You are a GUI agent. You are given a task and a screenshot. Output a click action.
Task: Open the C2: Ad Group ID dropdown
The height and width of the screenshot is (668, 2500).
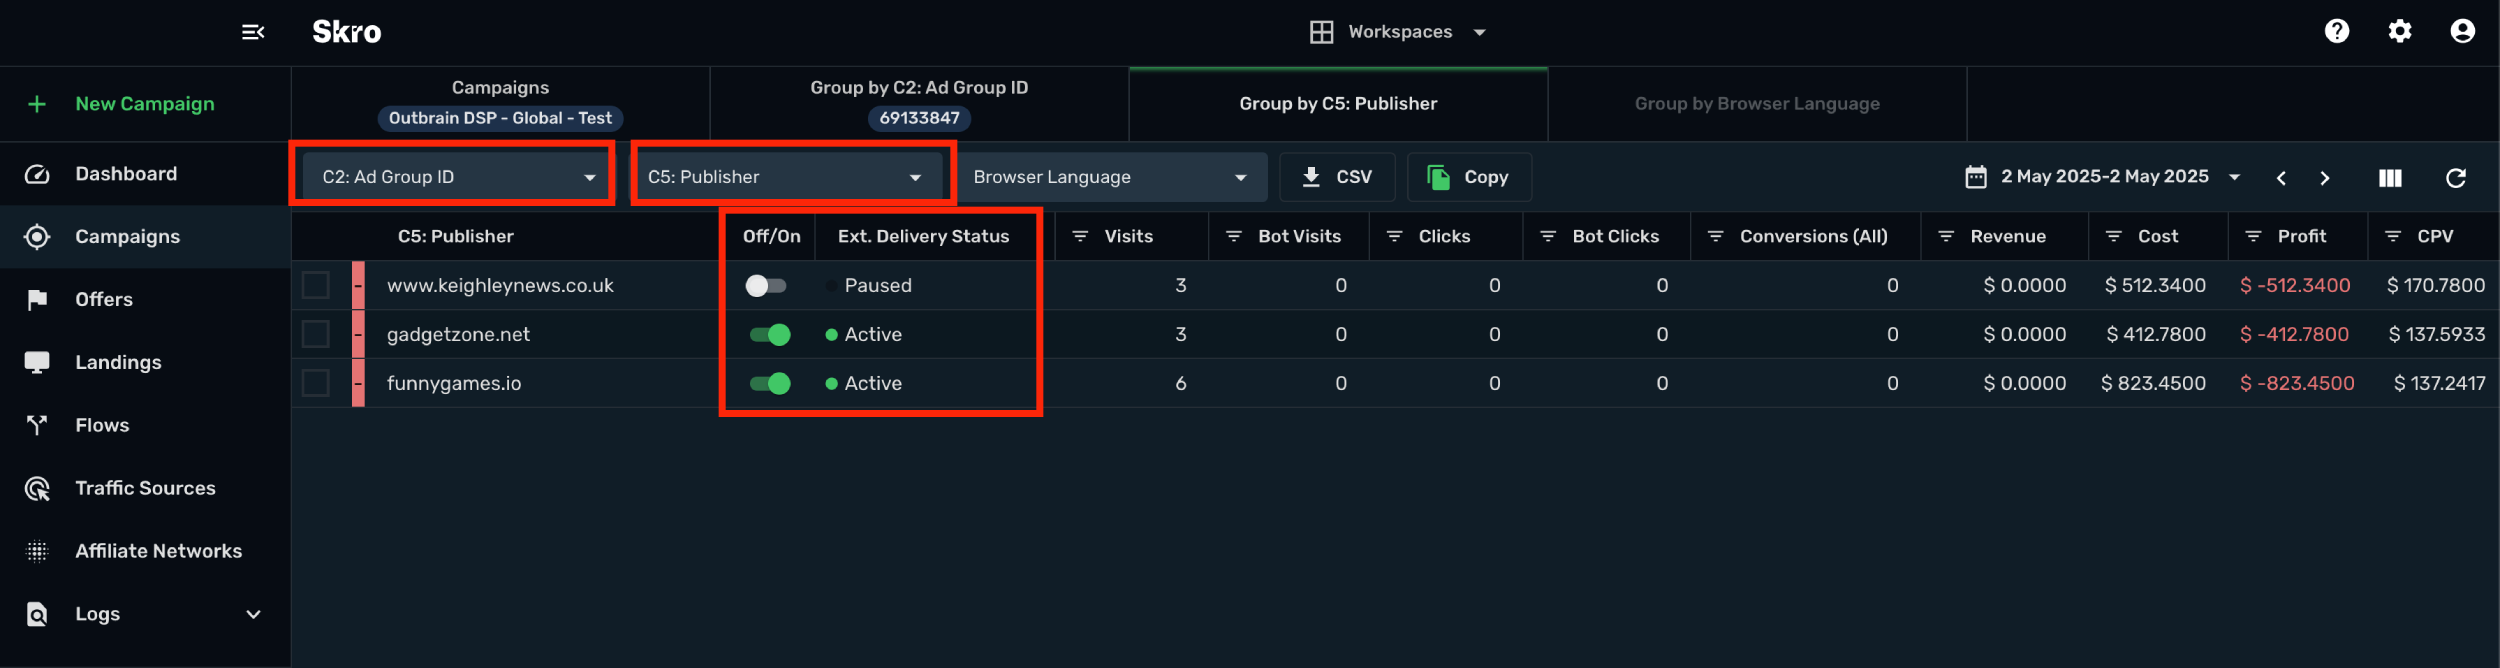(456, 177)
